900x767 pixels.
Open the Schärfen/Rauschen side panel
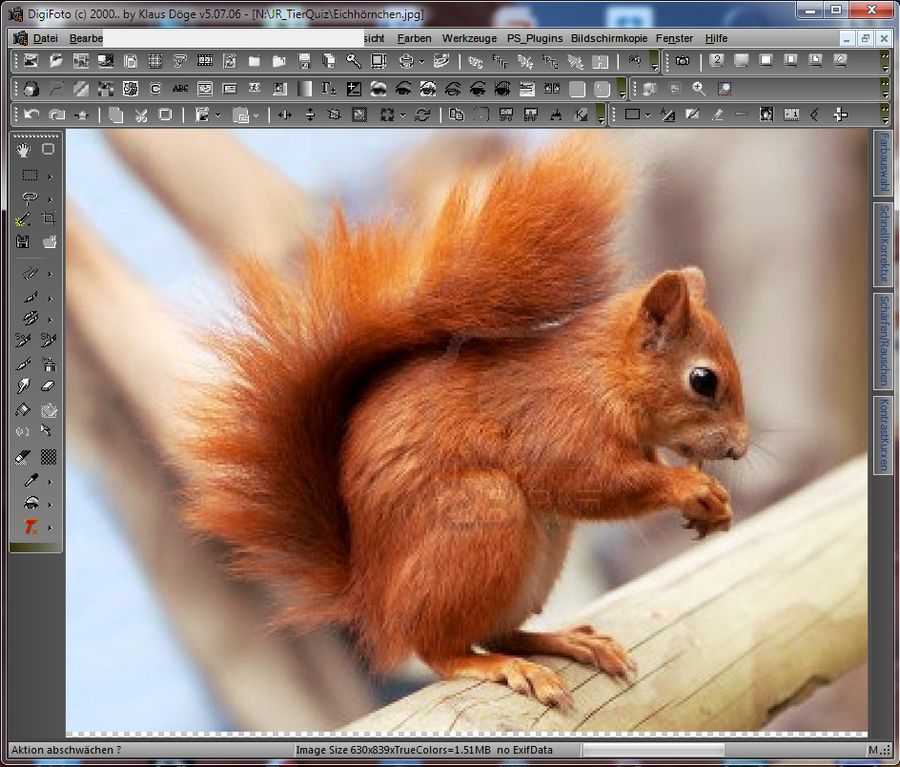pos(883,340)
